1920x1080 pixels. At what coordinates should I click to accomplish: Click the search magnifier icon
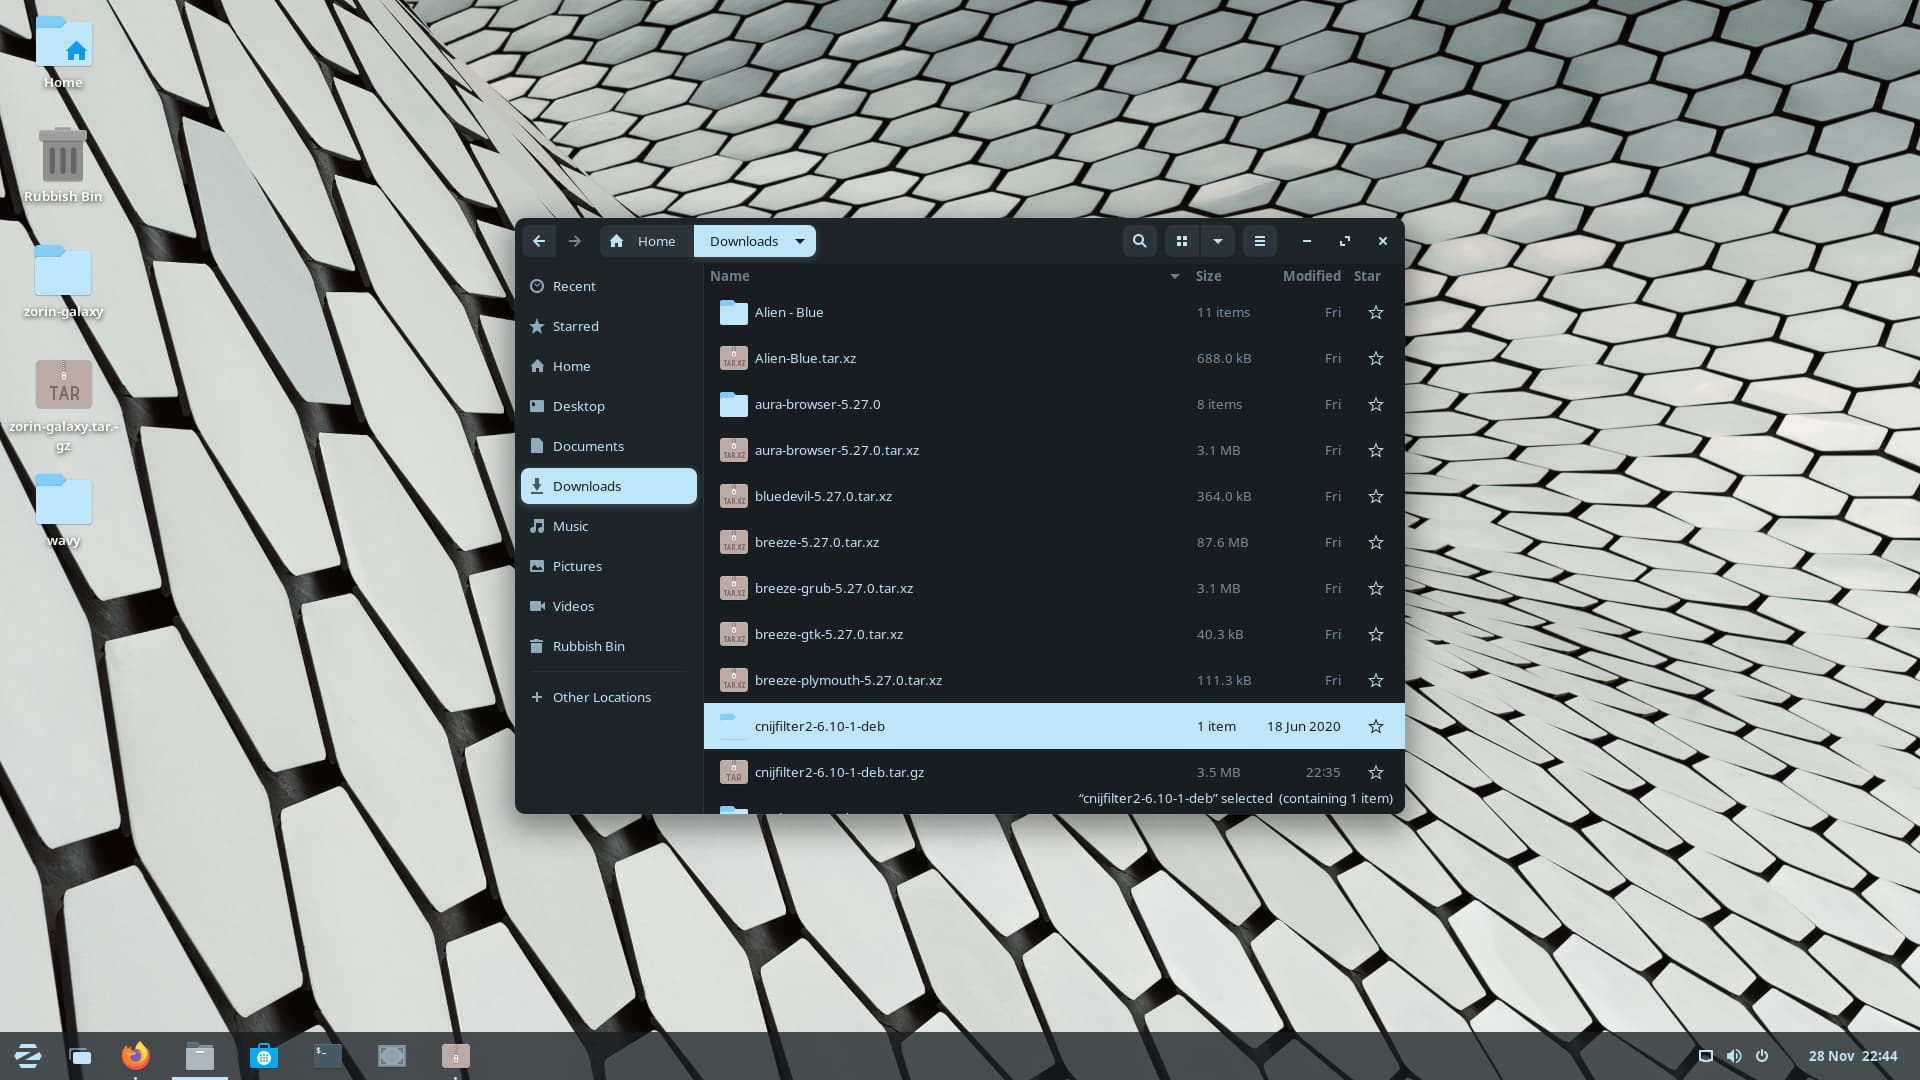click(x=1139, y=241)
